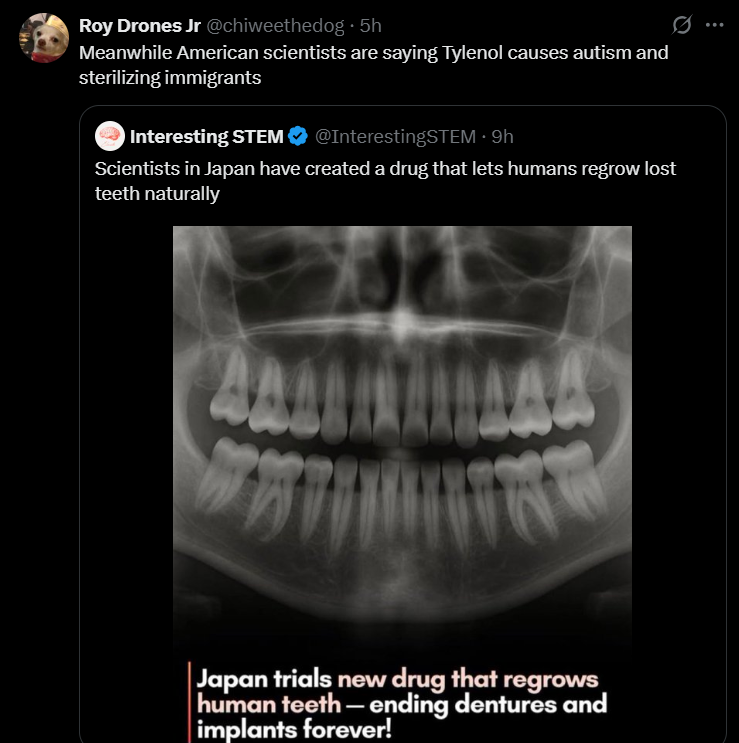Open the three-dot more options menu
Screen dimensions: 739x743
tap(714, 25)
